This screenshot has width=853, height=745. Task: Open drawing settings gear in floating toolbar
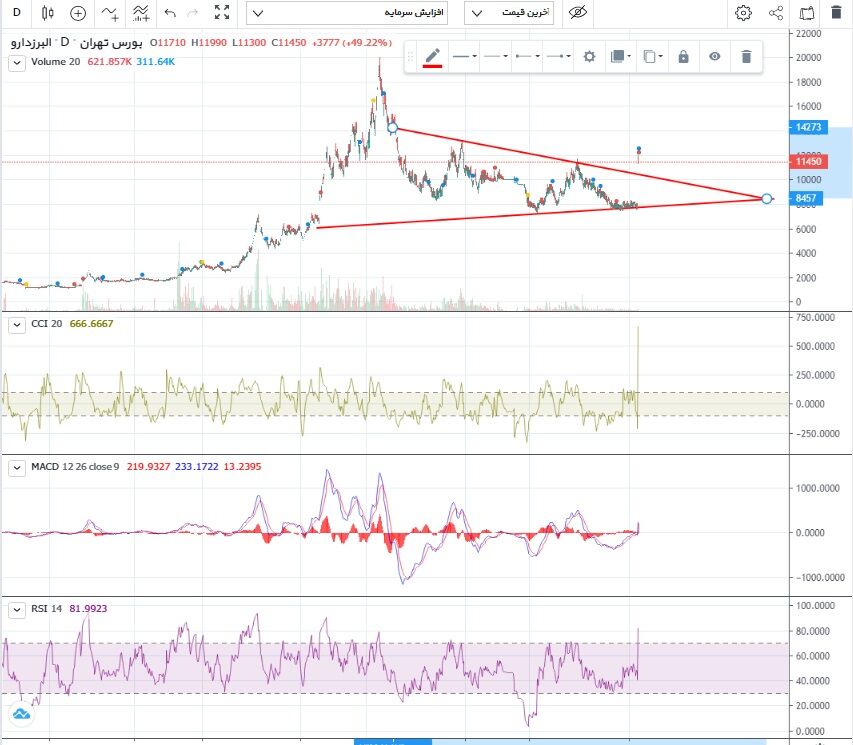pos(589,57)
